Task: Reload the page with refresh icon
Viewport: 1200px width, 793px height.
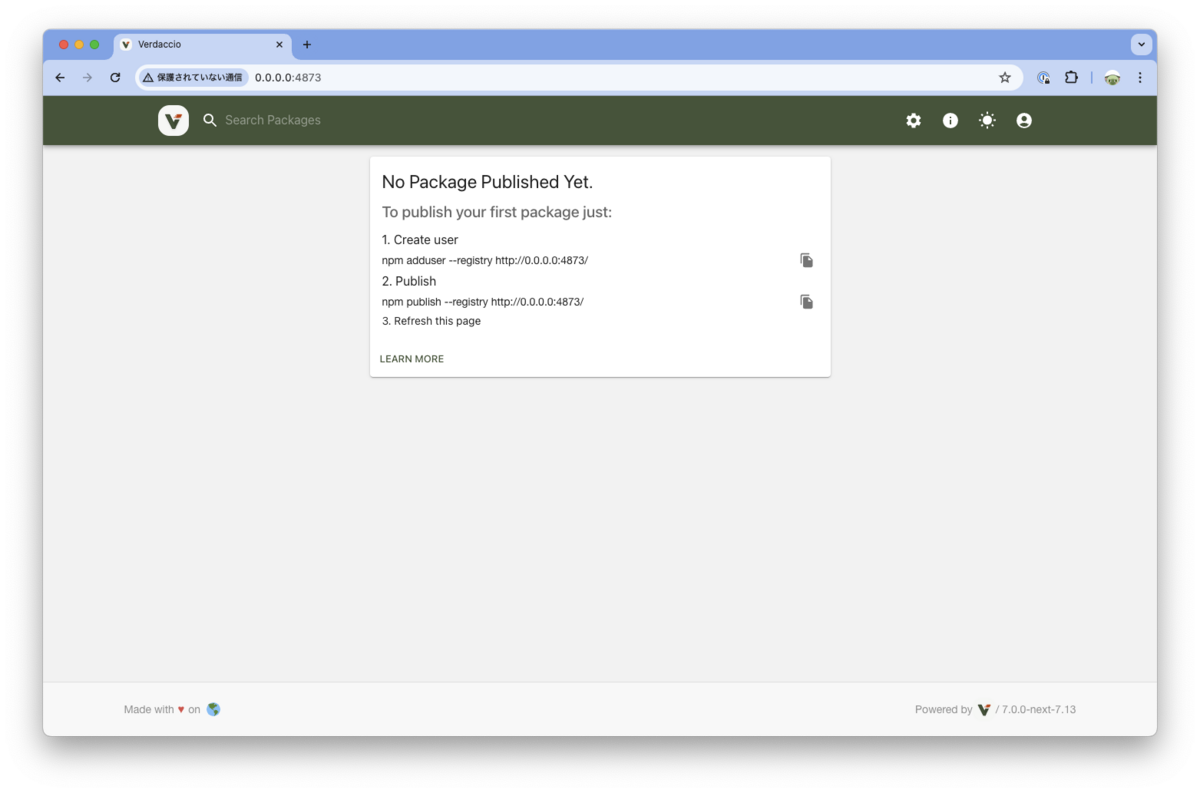Action: 115,77
